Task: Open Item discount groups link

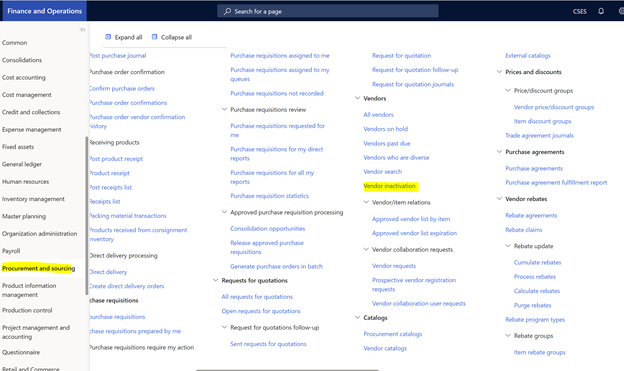Action: point(542,121)
